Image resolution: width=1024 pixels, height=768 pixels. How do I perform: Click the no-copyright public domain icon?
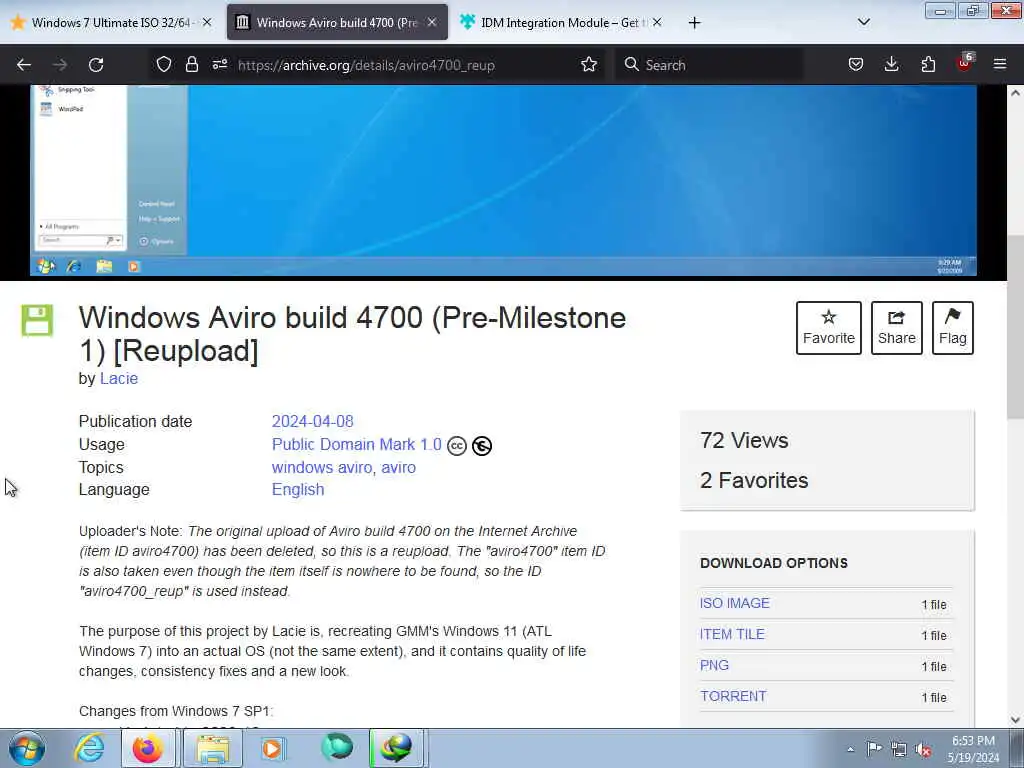pyautogui.click(x=481, y=446)
